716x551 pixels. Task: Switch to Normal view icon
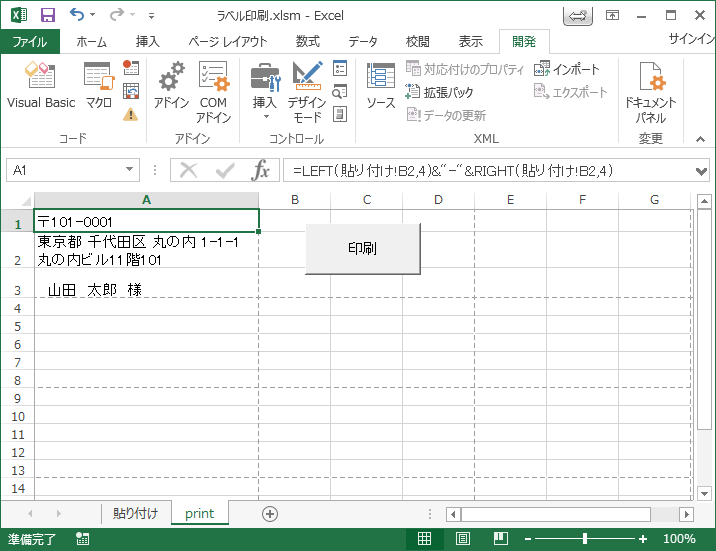424,539
